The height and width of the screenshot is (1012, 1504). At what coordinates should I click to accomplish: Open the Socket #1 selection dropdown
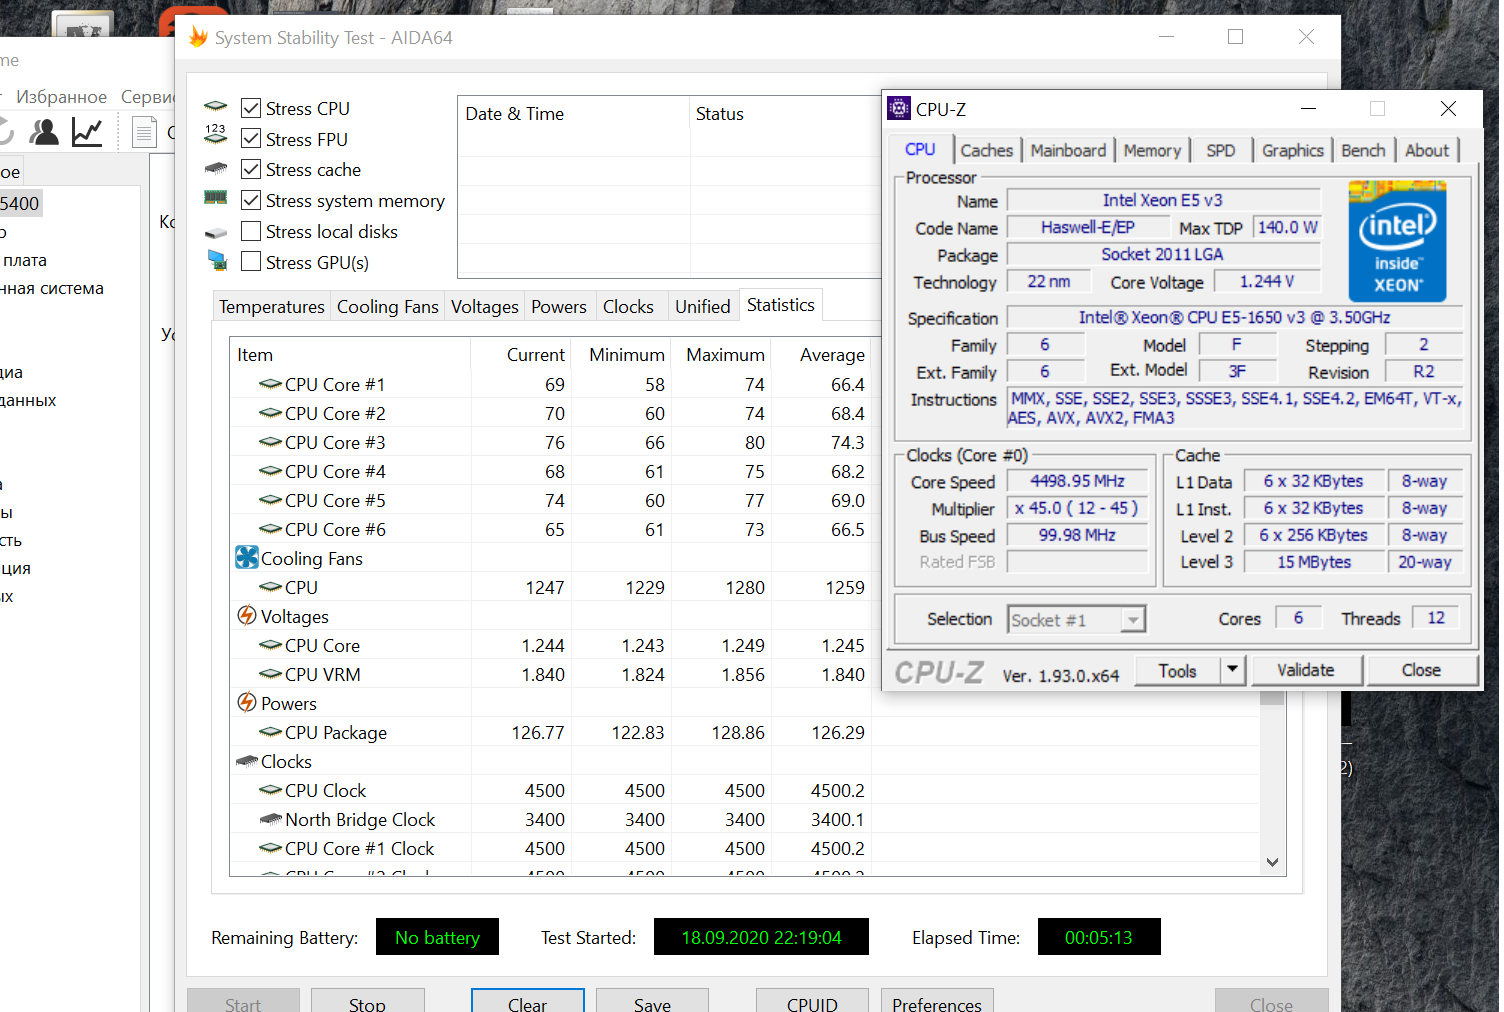pyautogui.click(x=1077, y=620)
